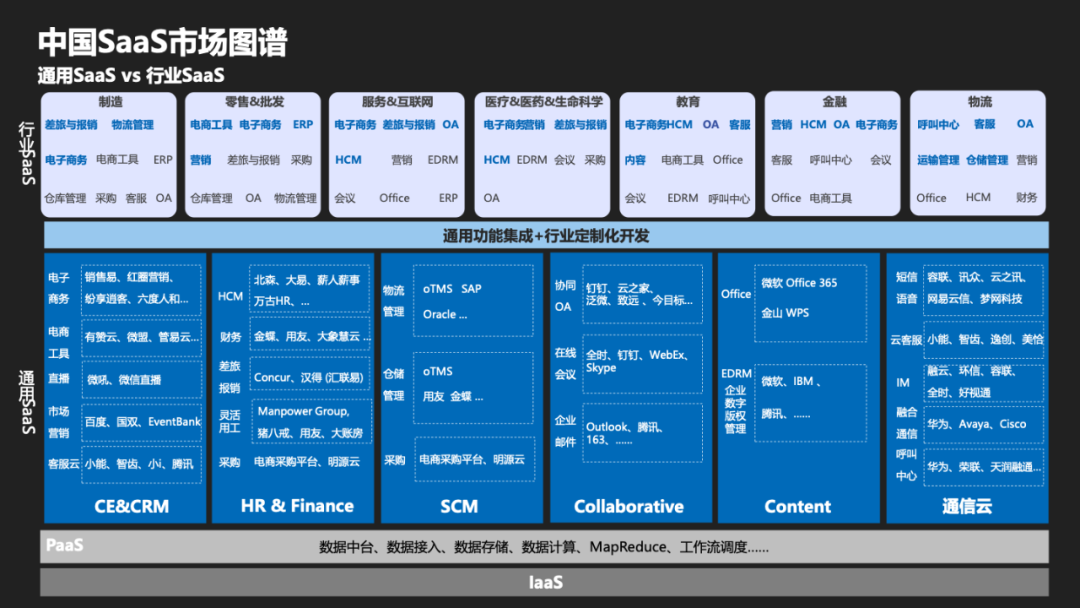Click the 北森、大易、薪人薪事 box

tap(310, 290)
